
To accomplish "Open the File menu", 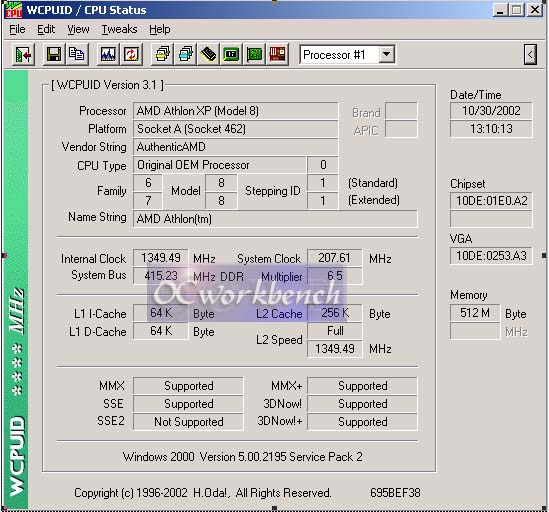I will (x=18, y=29).
